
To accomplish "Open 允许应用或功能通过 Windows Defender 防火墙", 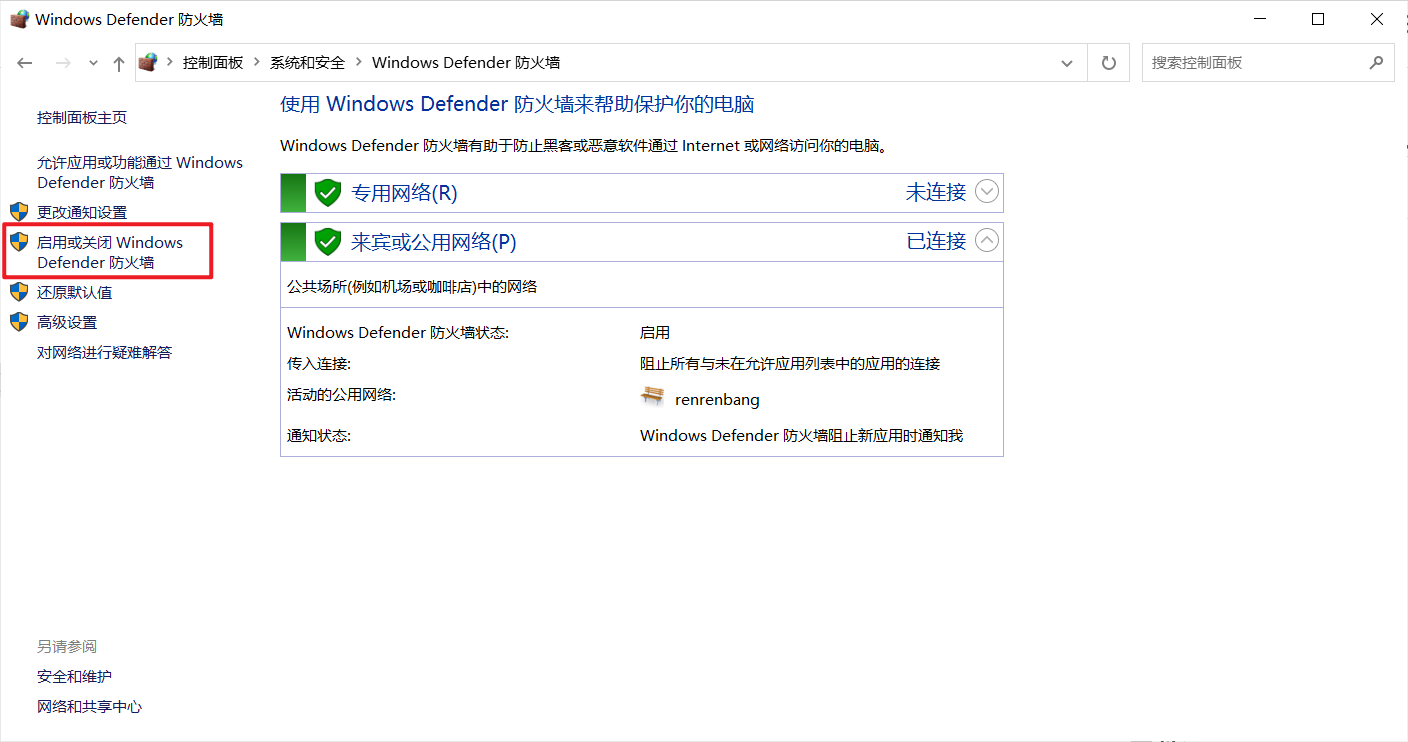I will 139,172.
